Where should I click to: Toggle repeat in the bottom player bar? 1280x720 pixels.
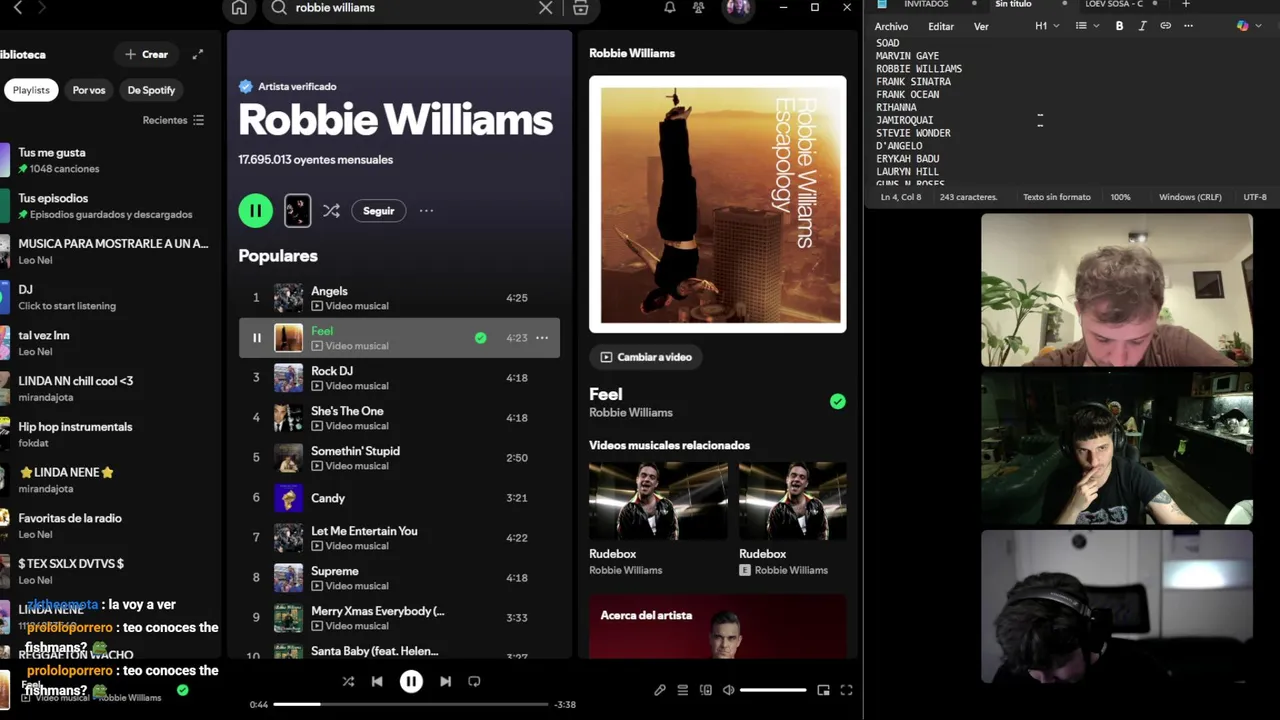pos(474,681)
